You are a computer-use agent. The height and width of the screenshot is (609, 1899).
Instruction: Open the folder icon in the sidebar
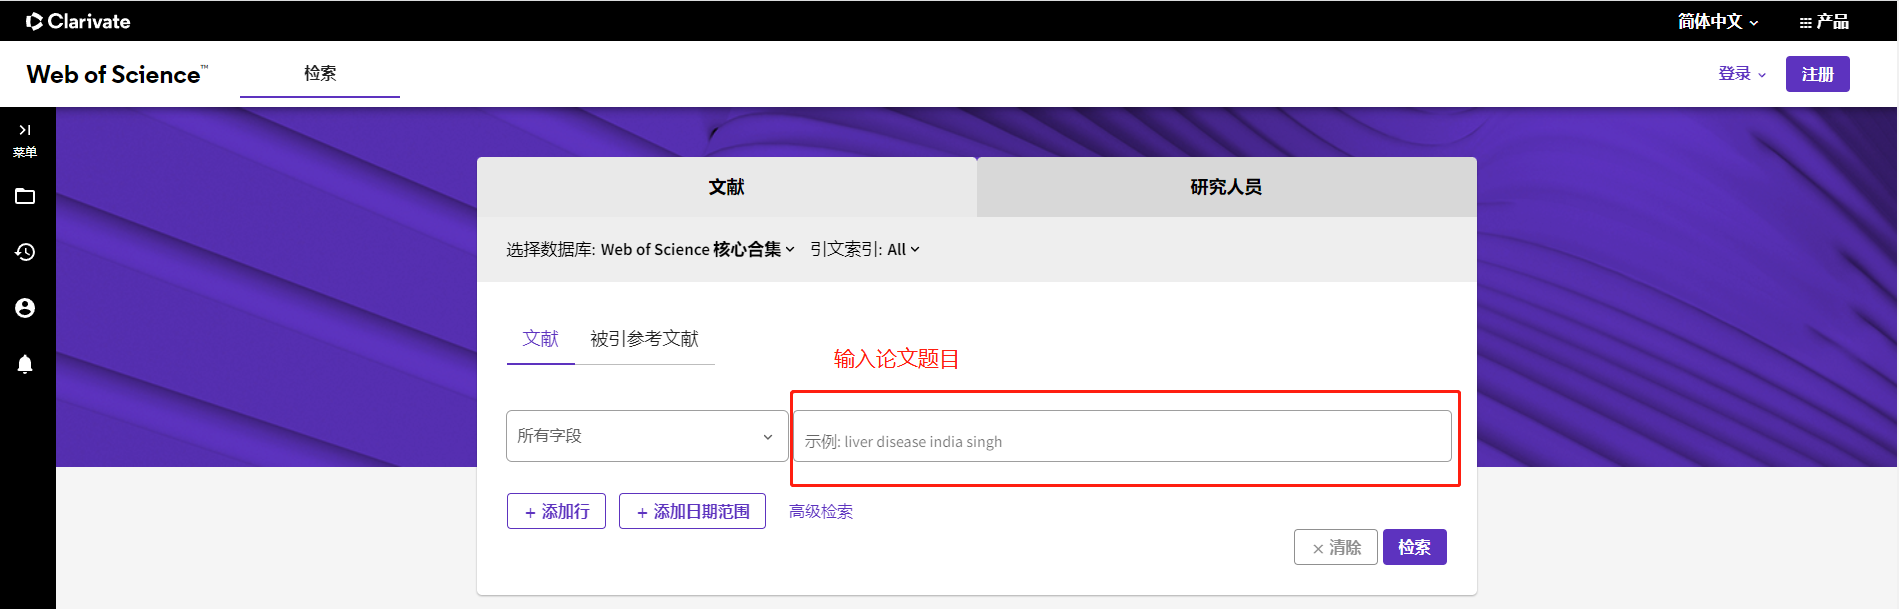click(x=25, y=196)
